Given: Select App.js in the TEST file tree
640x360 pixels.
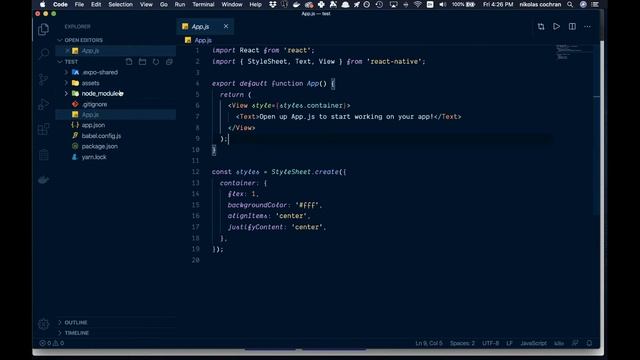Looking at the screenshot, I should (x=90, y=115).
